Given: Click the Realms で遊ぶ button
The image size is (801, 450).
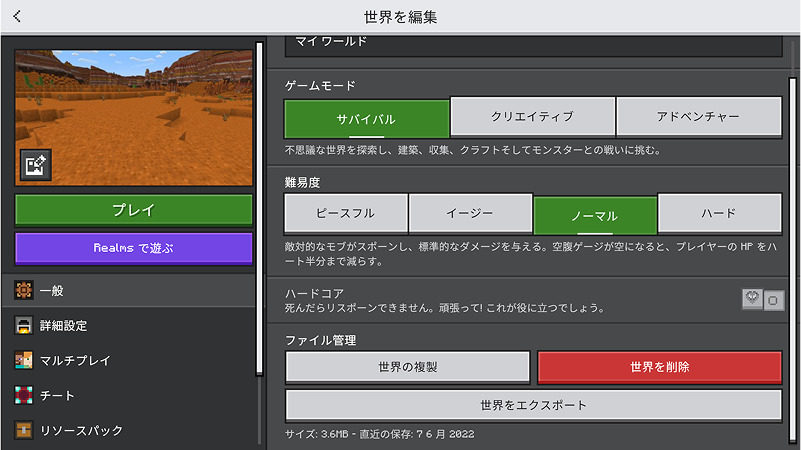Looking at the screenshot, I should coord(134,248).
